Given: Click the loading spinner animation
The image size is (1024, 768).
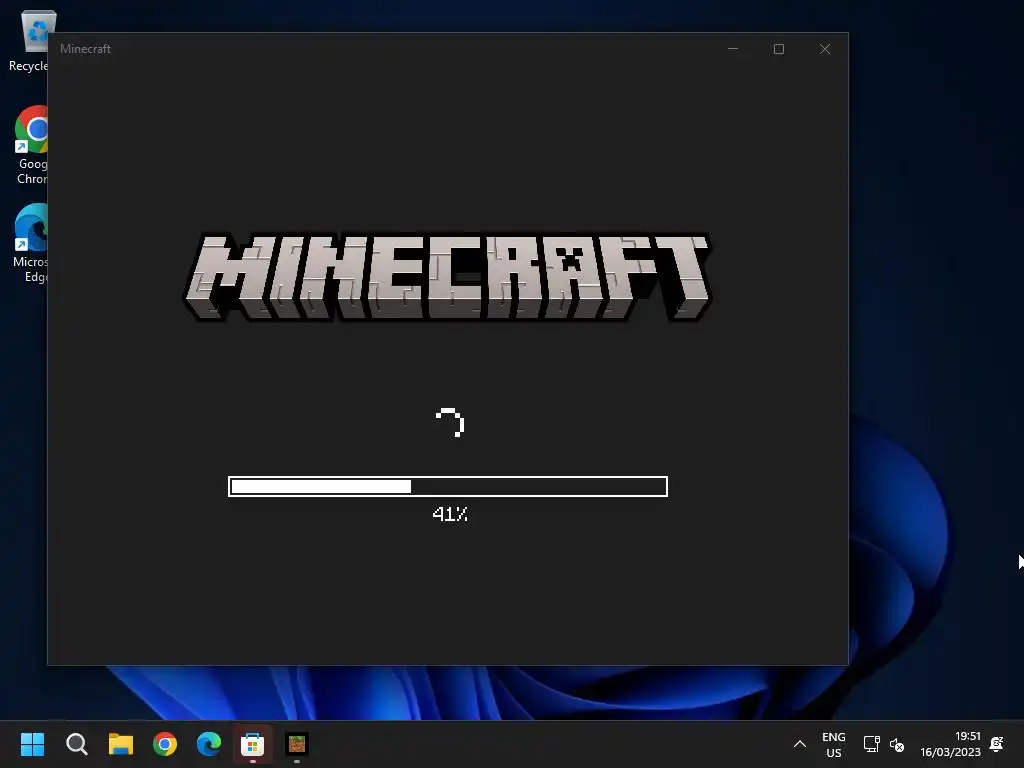Looking at the screenshot, I should coord(450,423).
